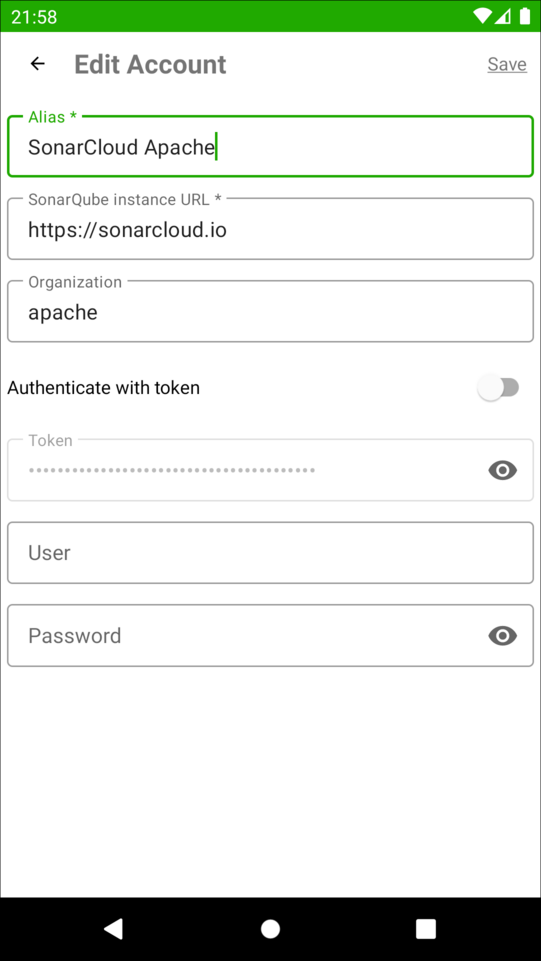Image resolution: width=541 pixels, height=961 pixels.
Task: Select the Organization field containing apache
Action: [270, 311]
